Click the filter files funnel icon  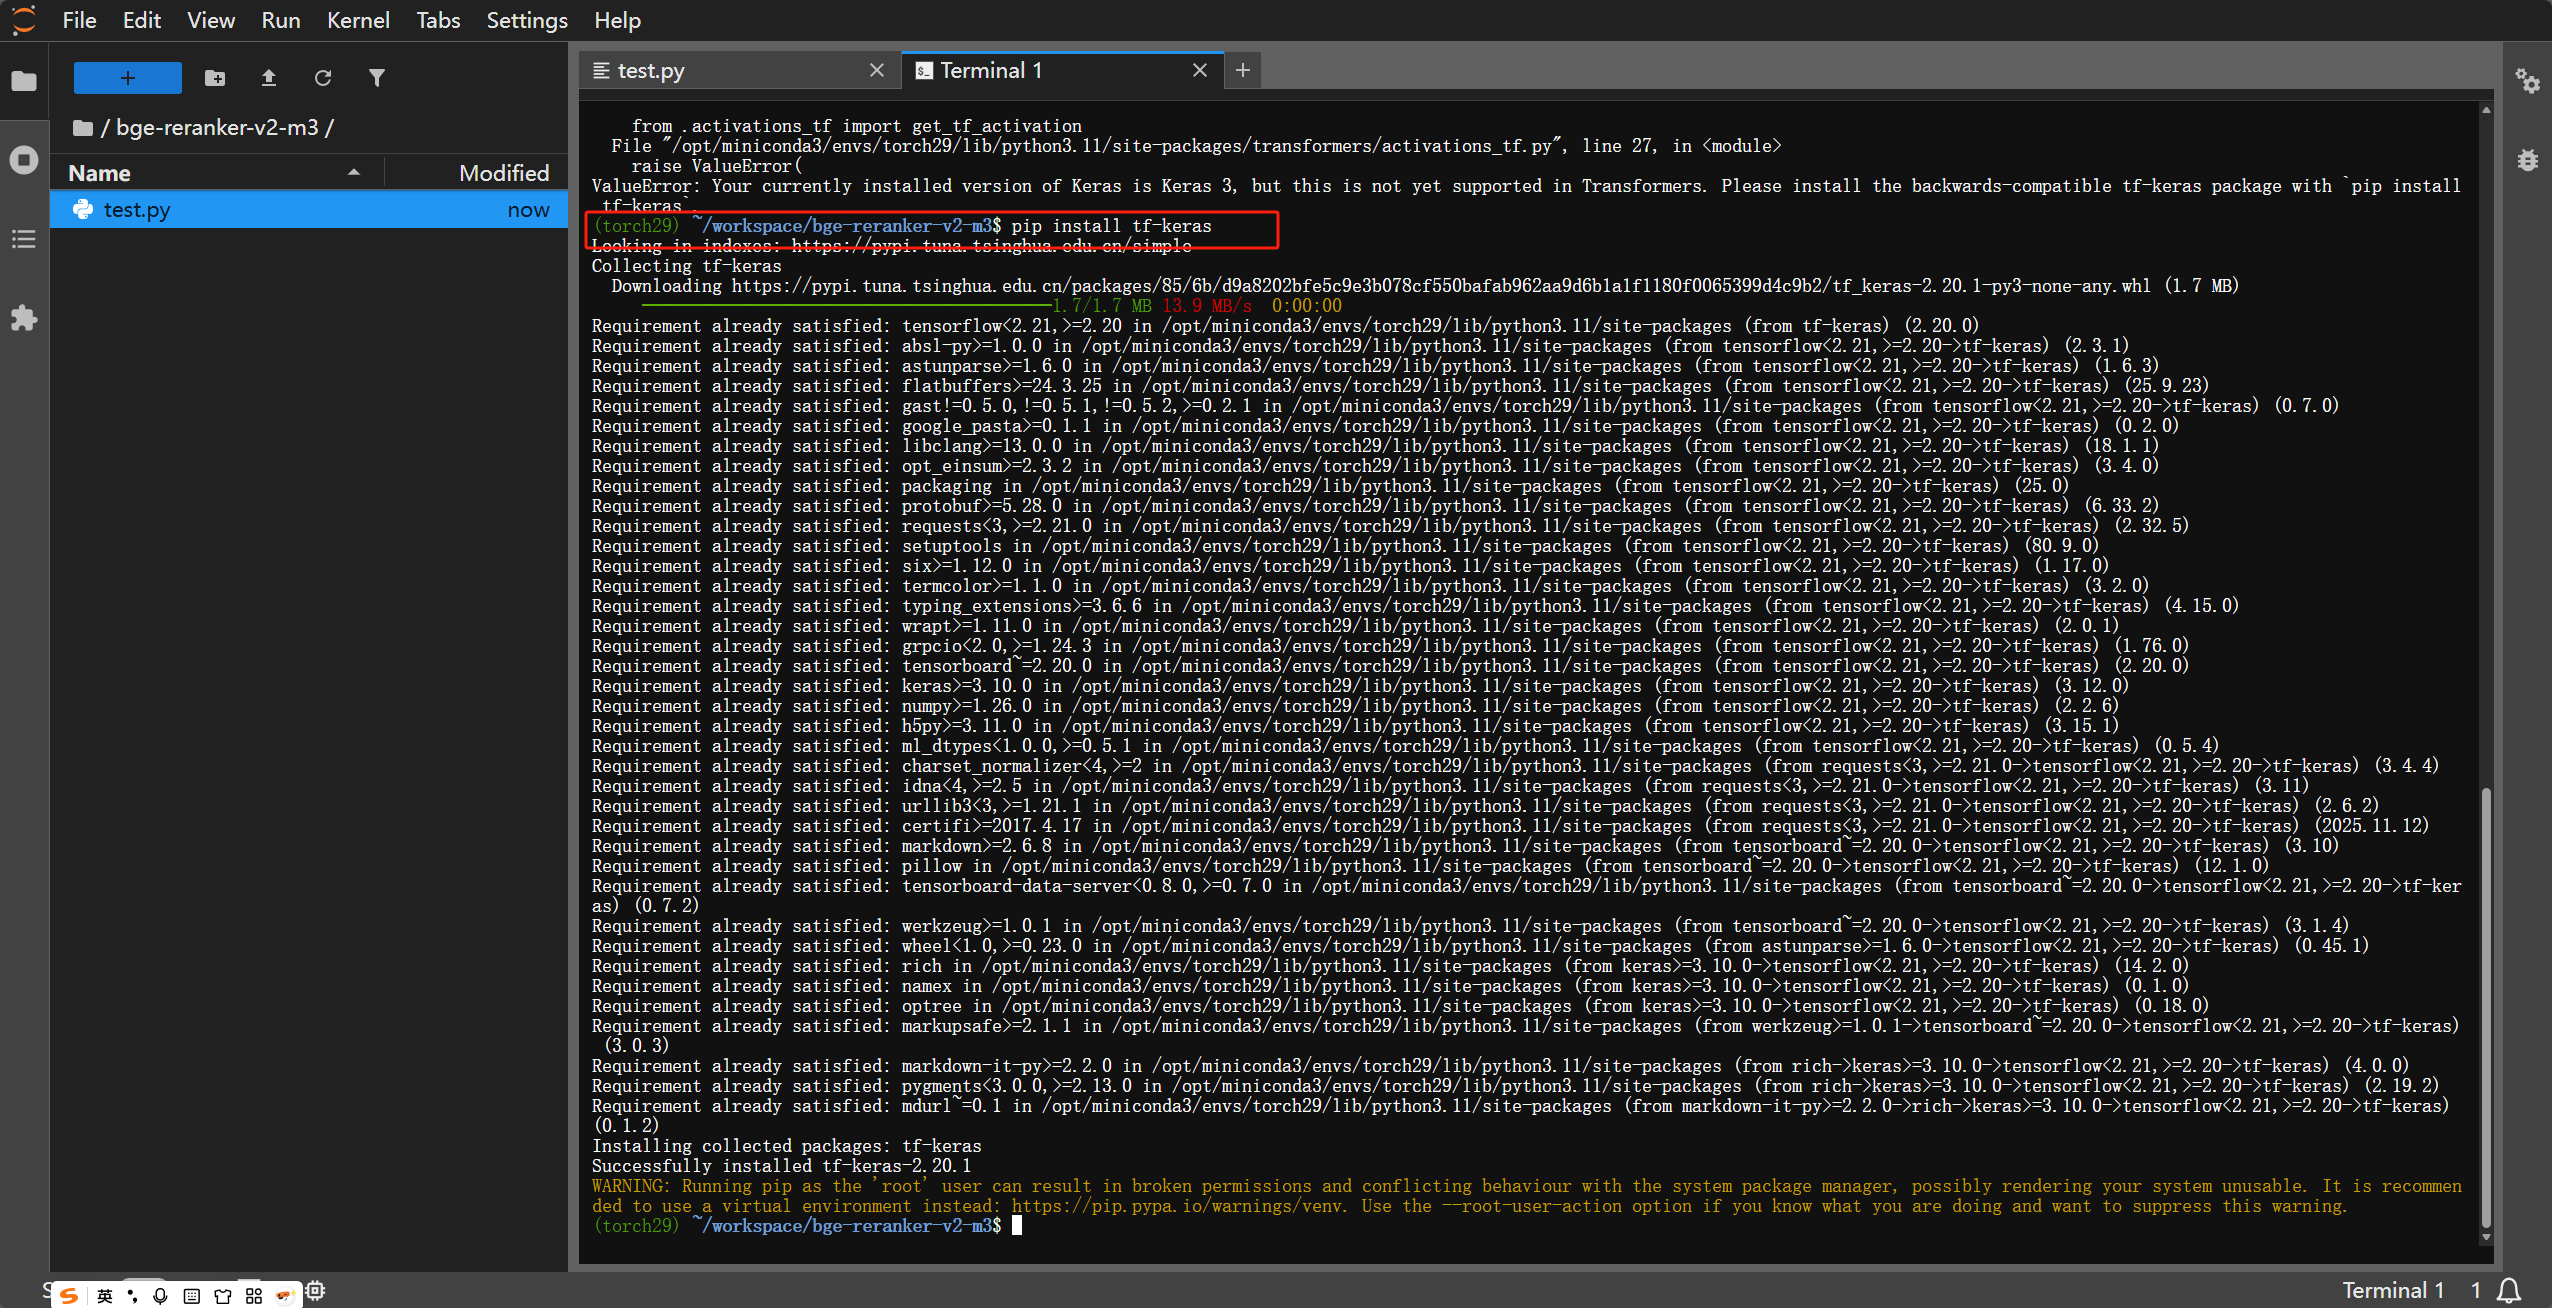[377, 78]
